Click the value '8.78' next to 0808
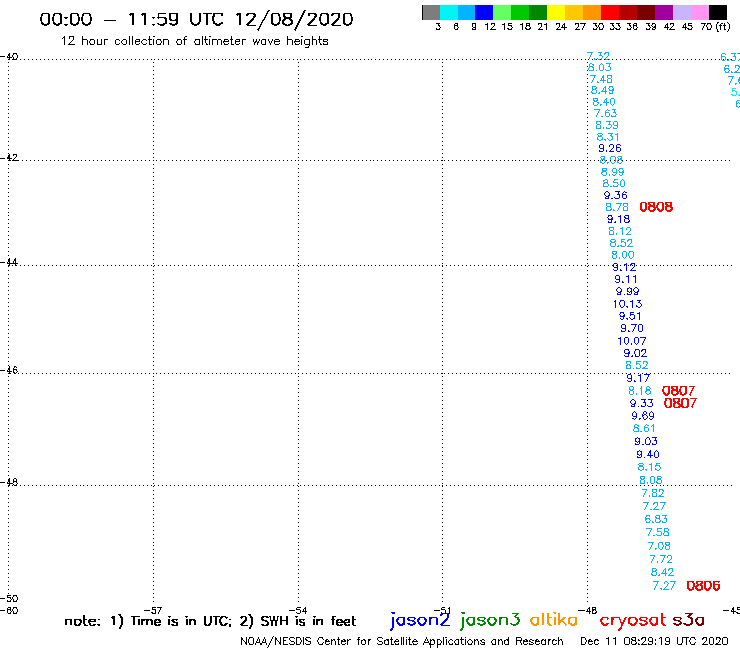This screenshot has width=740, height=650. (617, 207)
